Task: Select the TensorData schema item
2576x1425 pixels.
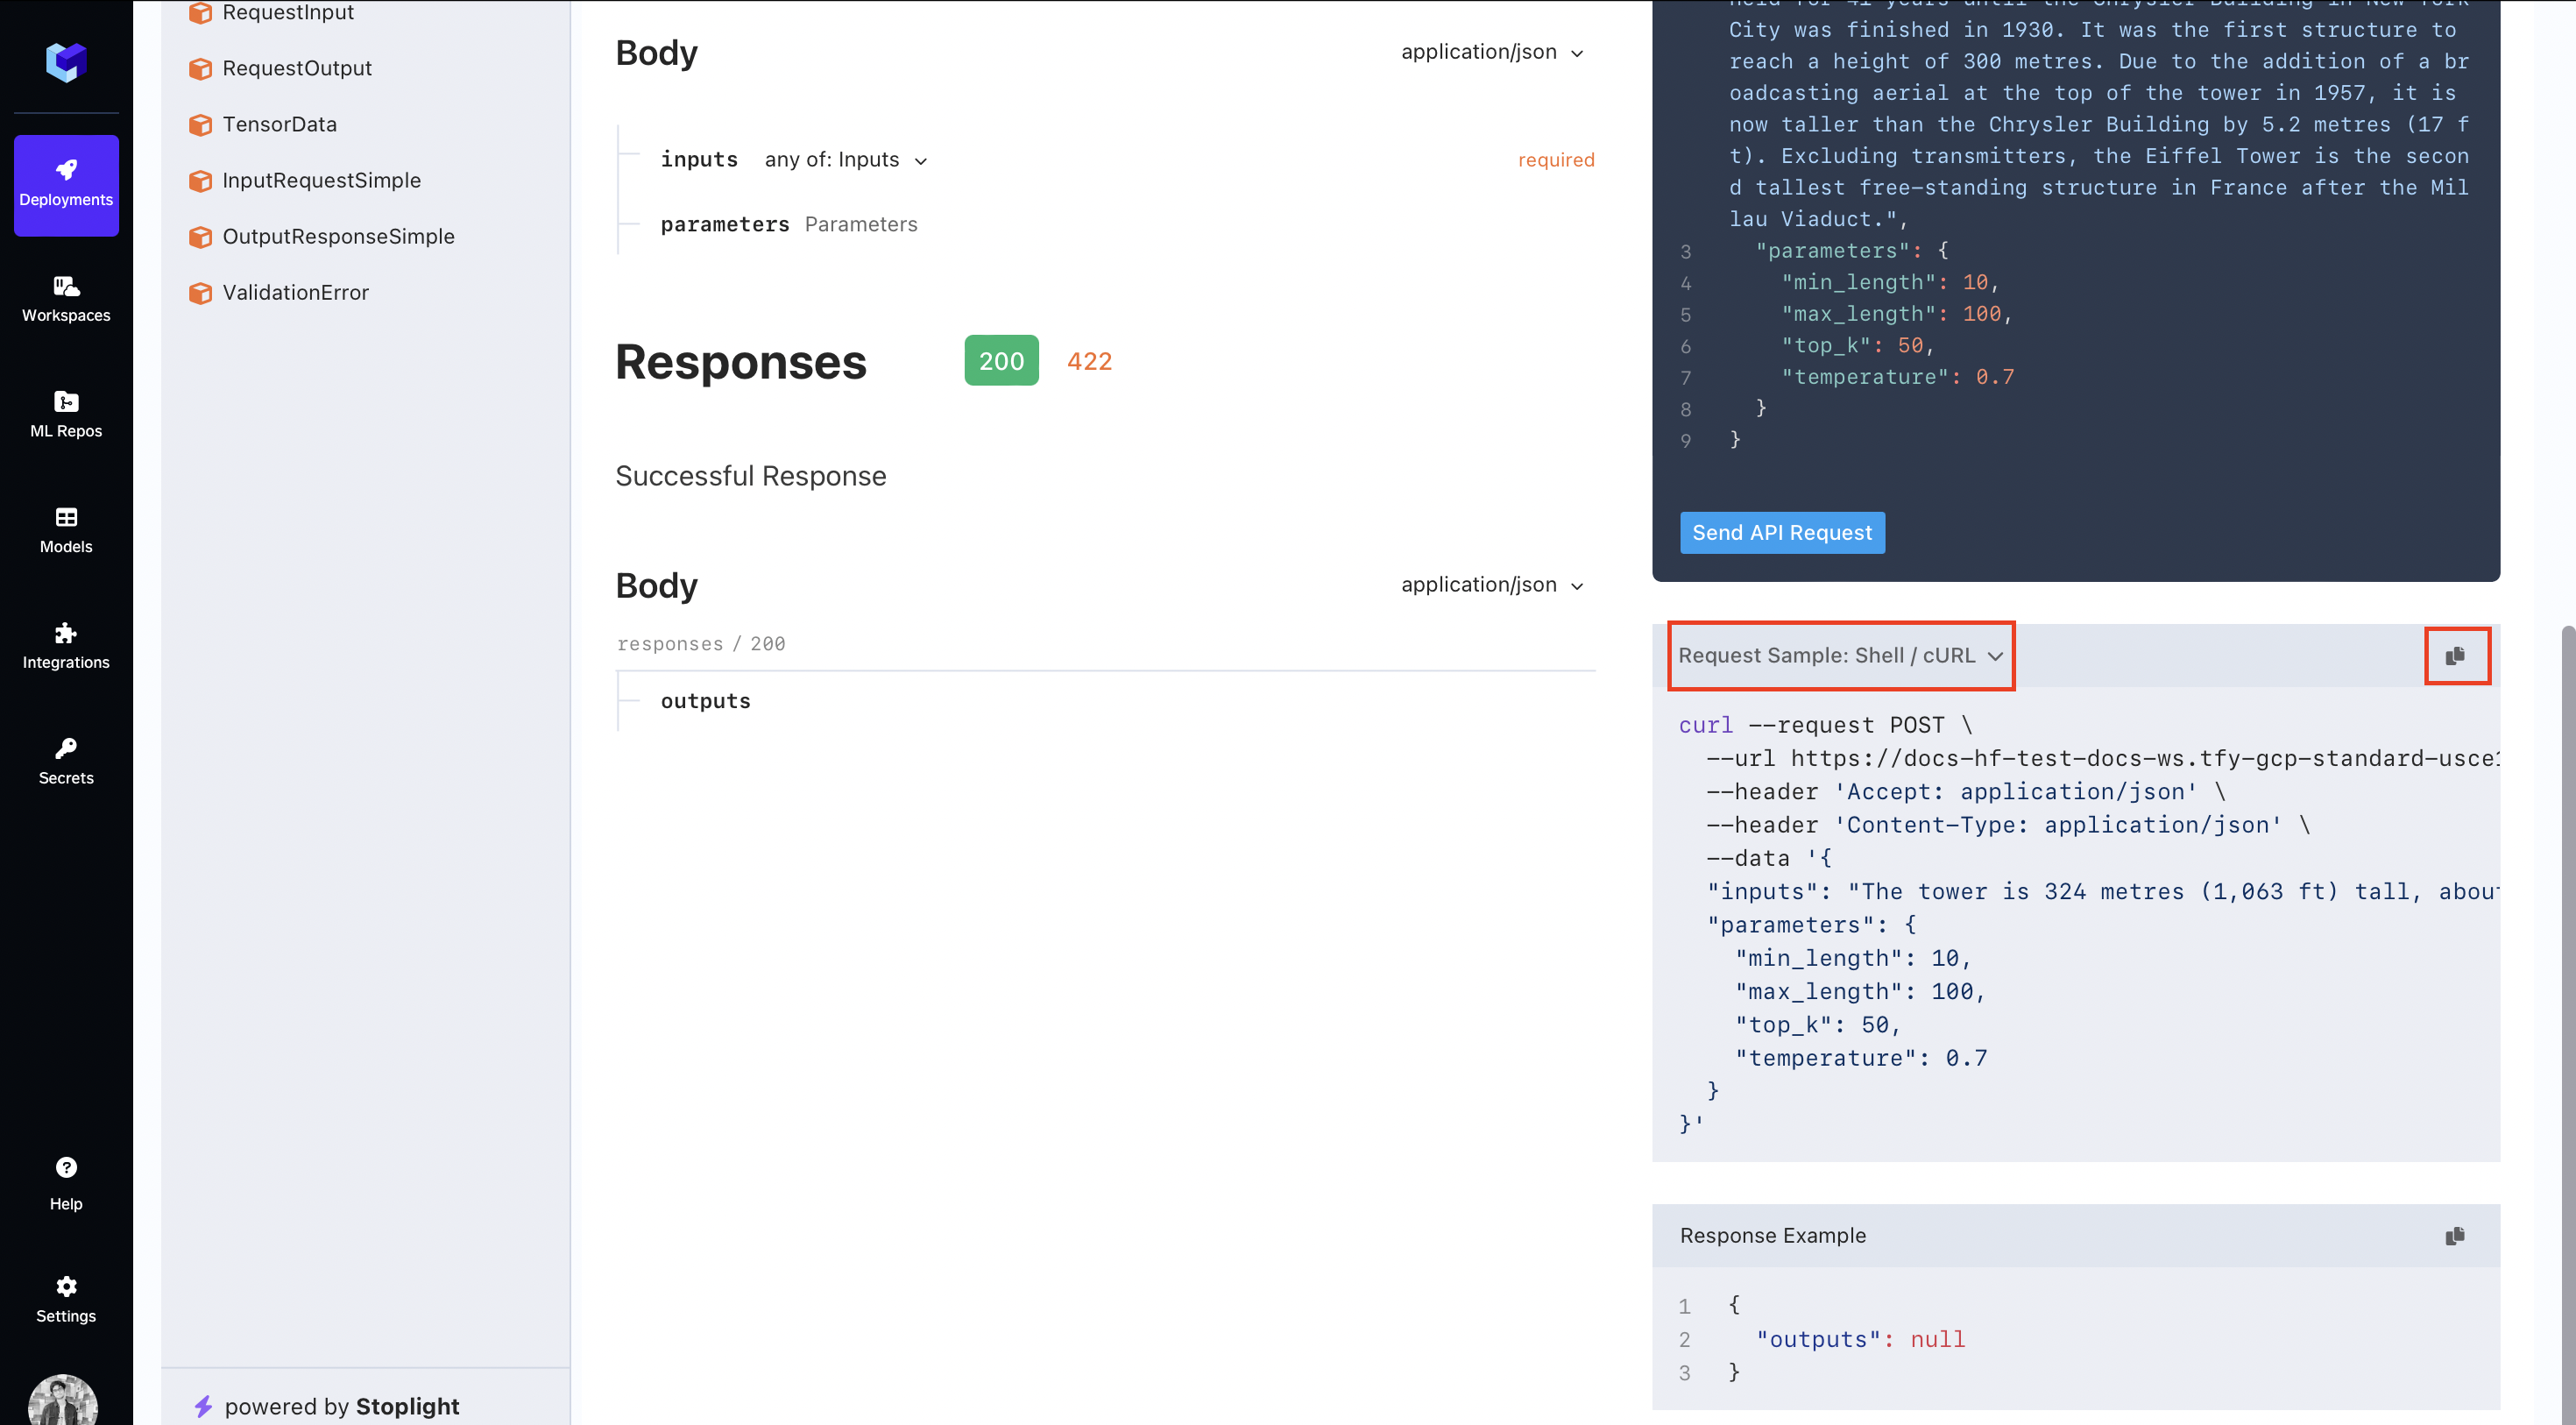Action: coord(279,124)
